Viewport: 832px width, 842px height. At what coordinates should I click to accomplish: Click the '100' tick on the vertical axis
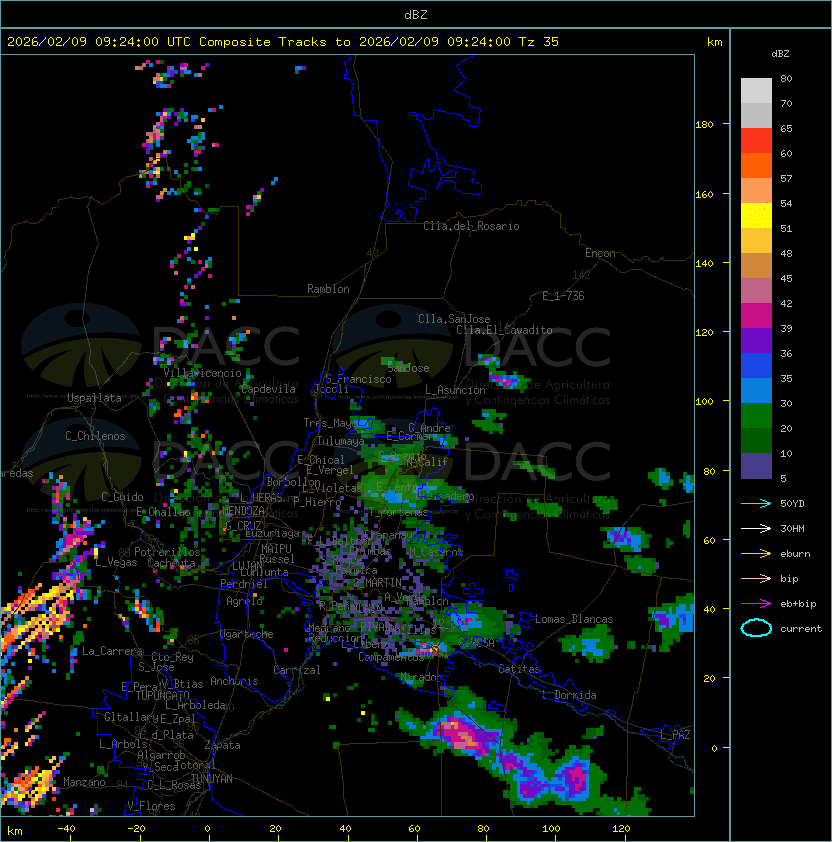point(704,401)
